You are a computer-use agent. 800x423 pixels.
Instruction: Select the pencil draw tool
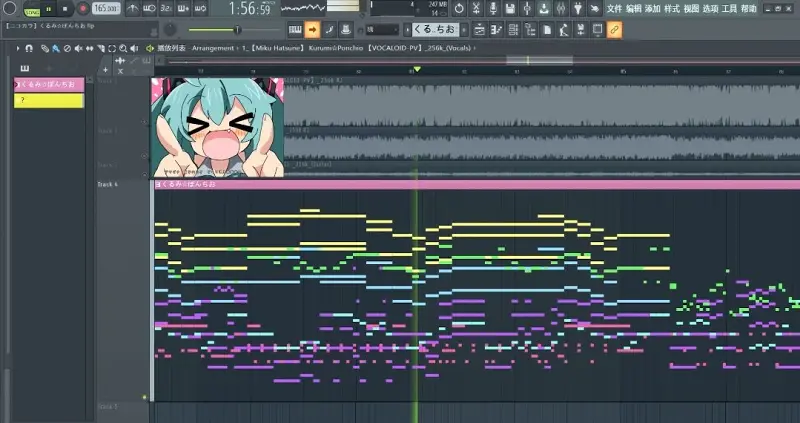(x=45, y=48)
